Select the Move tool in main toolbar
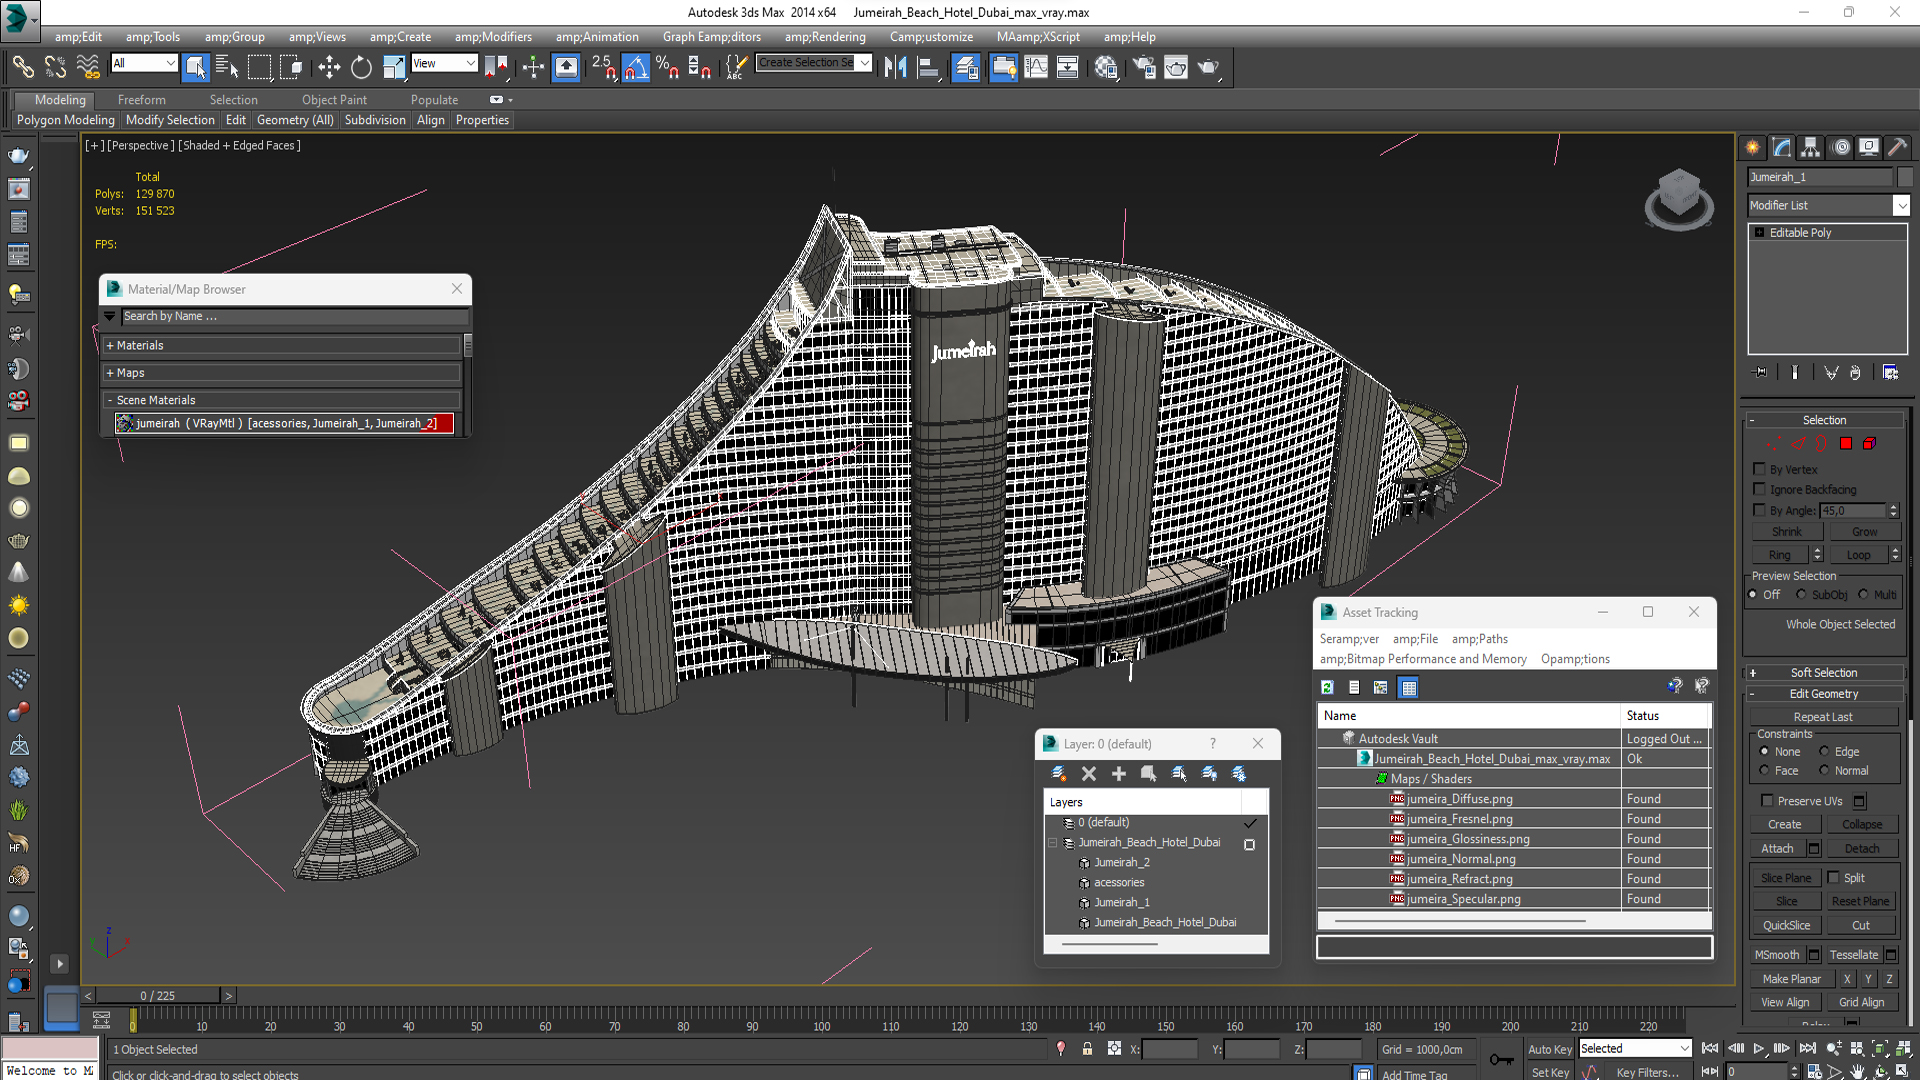 [329, 67]
